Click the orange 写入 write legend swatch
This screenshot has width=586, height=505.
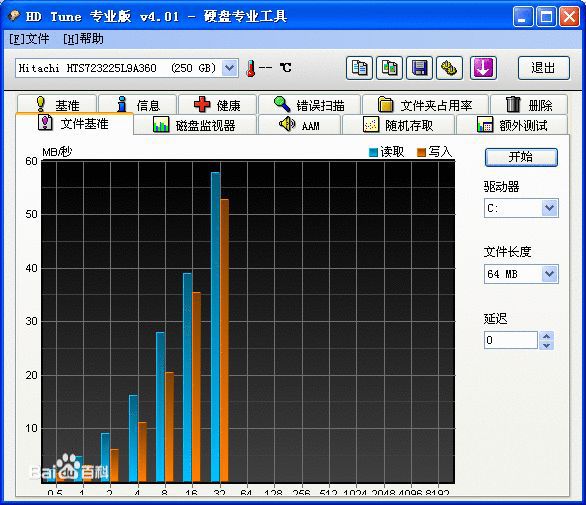coord(421,152)
